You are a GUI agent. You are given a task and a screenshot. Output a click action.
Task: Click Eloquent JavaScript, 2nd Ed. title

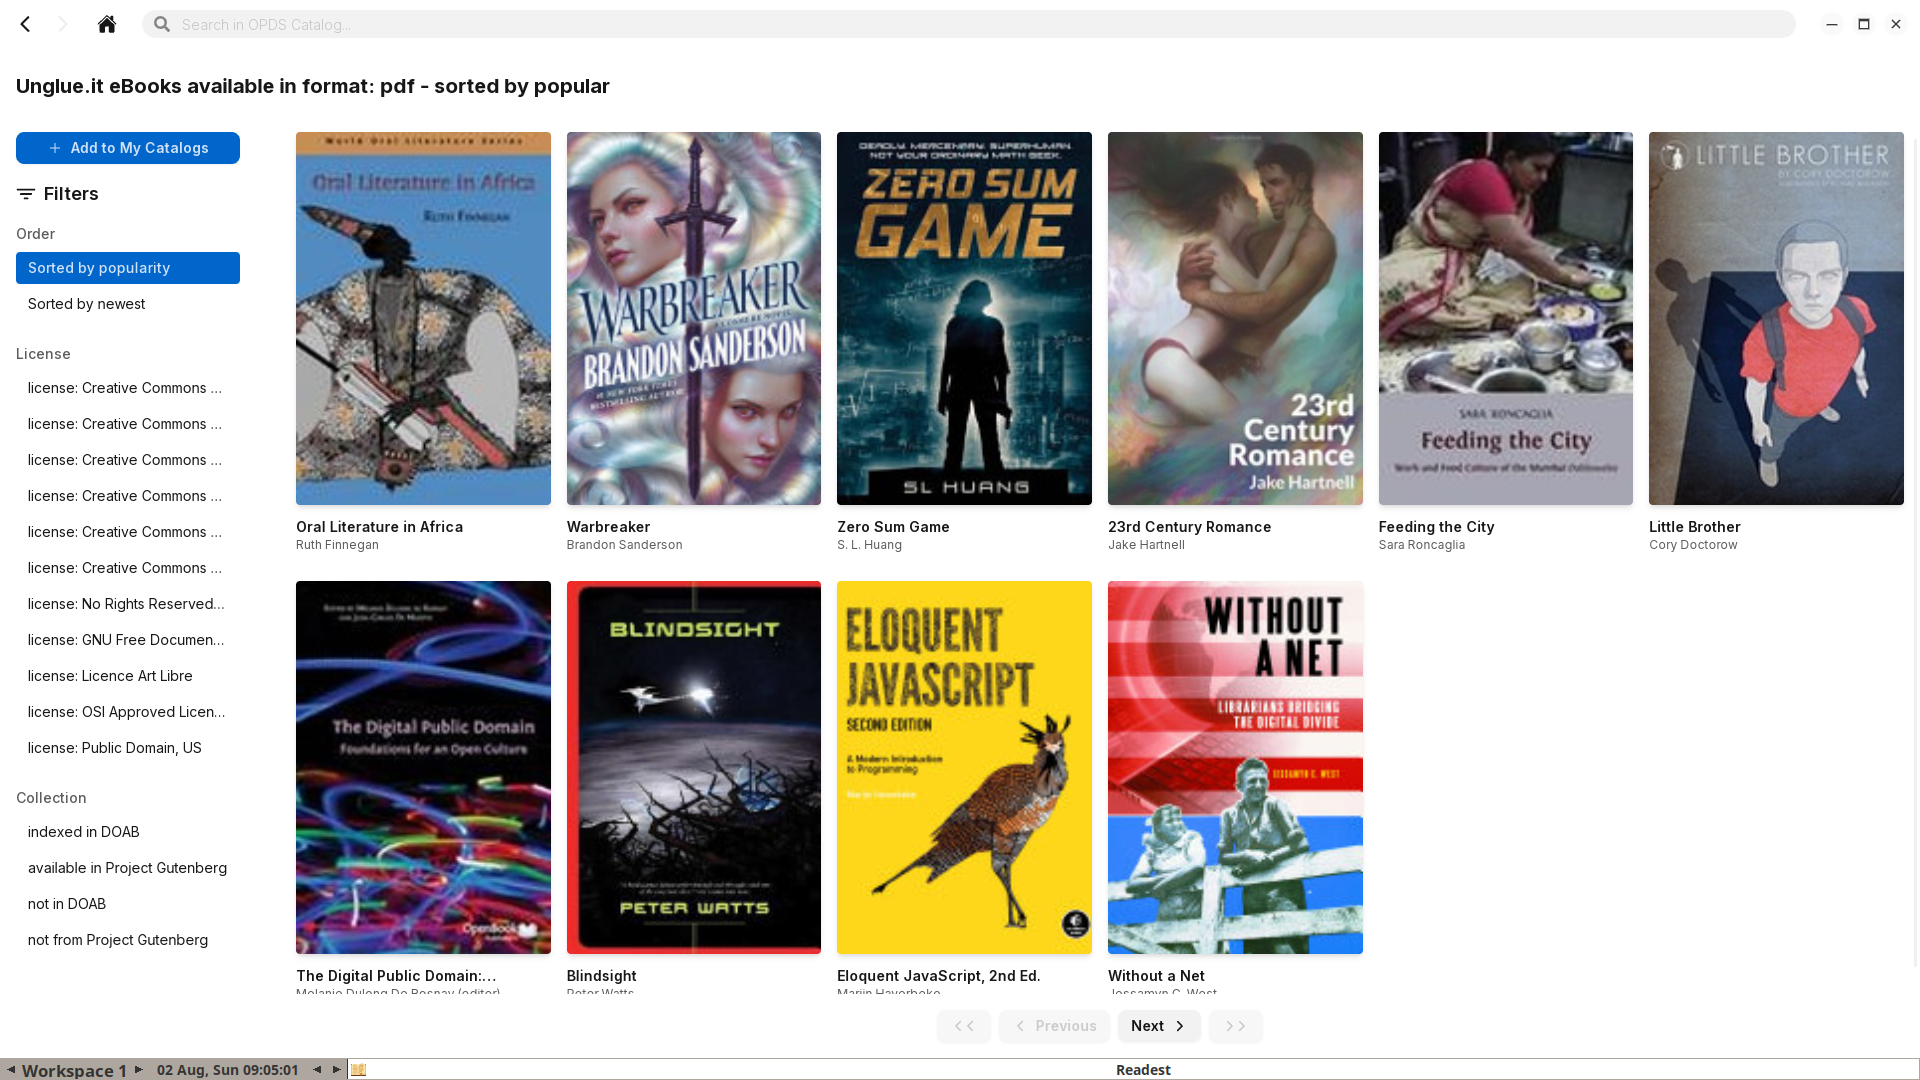(x=938, y=976)
